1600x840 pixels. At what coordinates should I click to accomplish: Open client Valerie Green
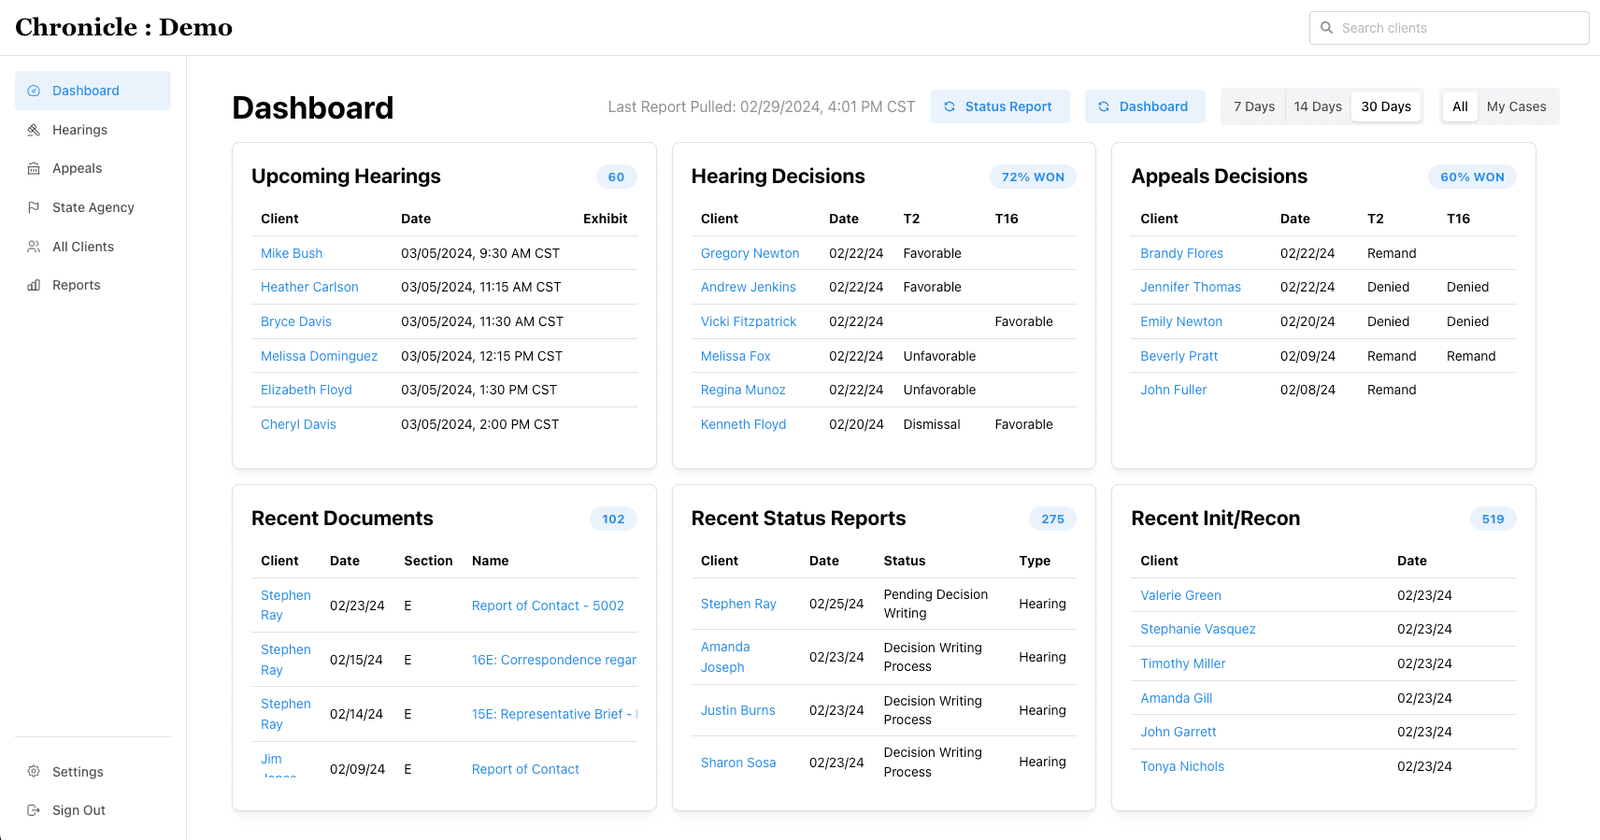[1181, 596]
